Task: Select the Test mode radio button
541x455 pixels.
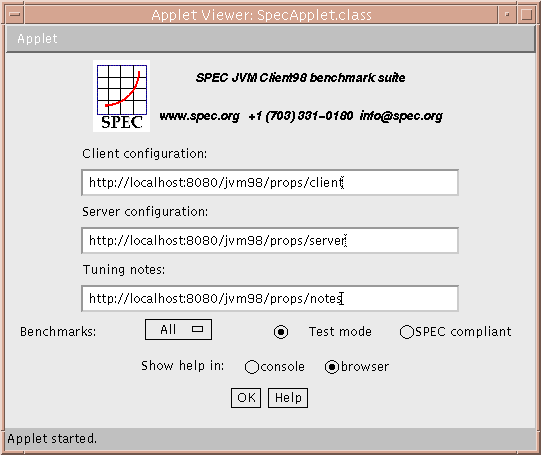Action: tap(281, 332)
